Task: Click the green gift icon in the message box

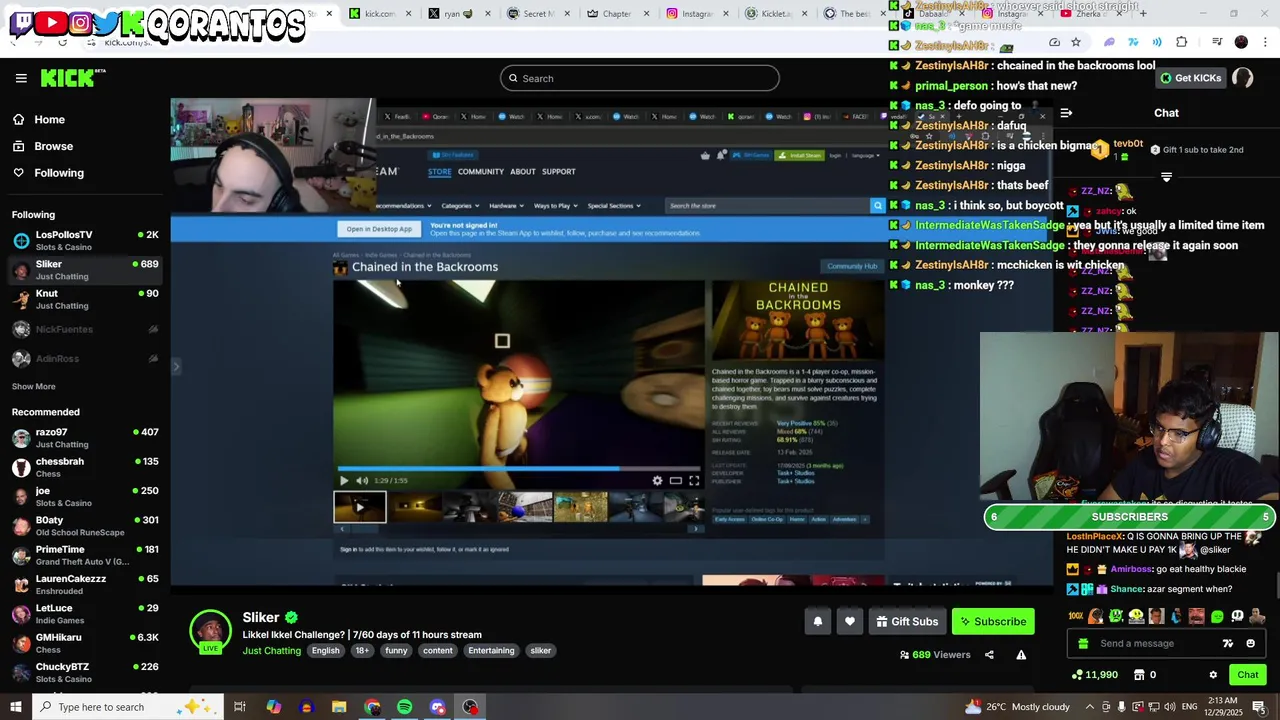Action: 1083,644
